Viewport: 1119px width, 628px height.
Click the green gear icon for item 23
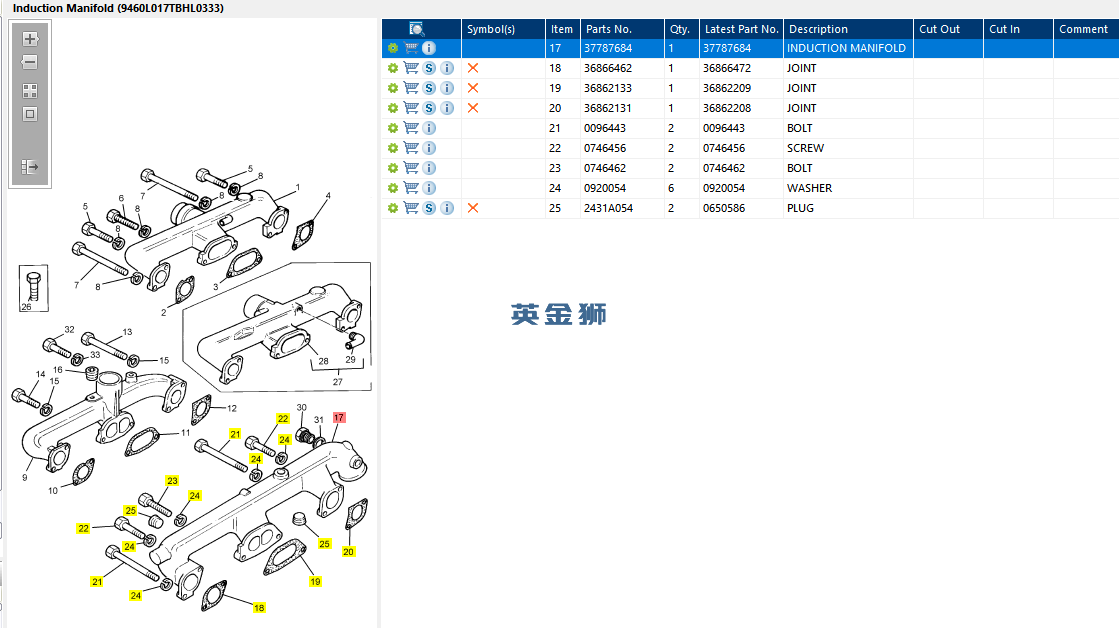(393, 168)
